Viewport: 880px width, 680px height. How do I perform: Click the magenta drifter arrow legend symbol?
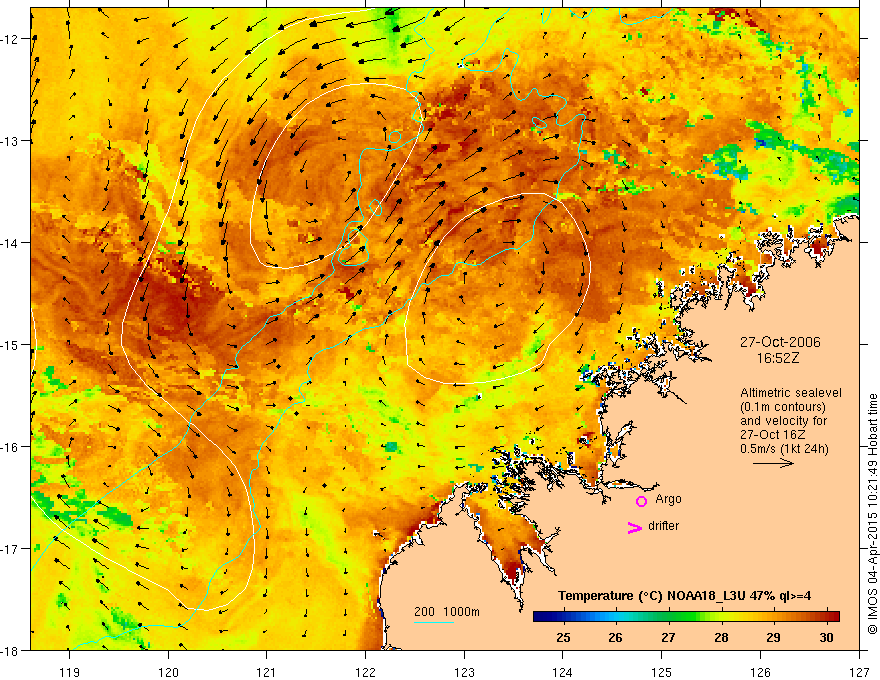tap(635, 527)
